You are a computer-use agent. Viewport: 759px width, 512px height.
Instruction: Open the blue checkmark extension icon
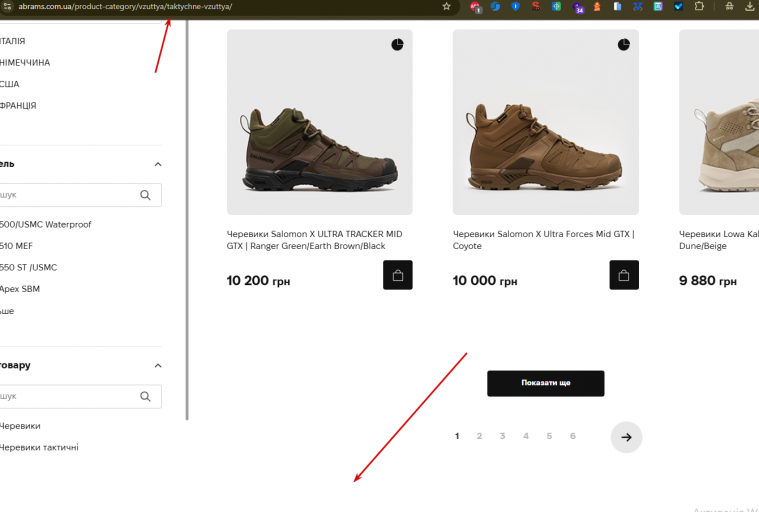[678, 6]
